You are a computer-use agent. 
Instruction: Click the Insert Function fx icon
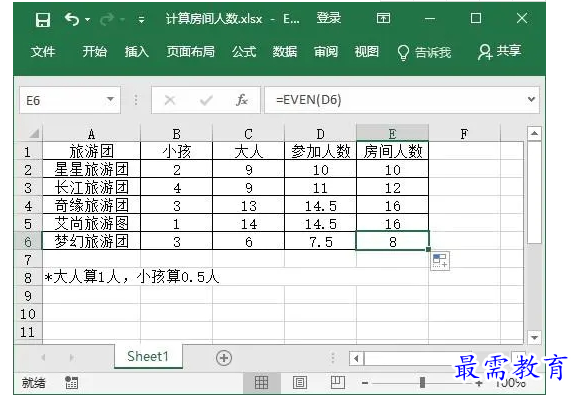tap(242, 100)
